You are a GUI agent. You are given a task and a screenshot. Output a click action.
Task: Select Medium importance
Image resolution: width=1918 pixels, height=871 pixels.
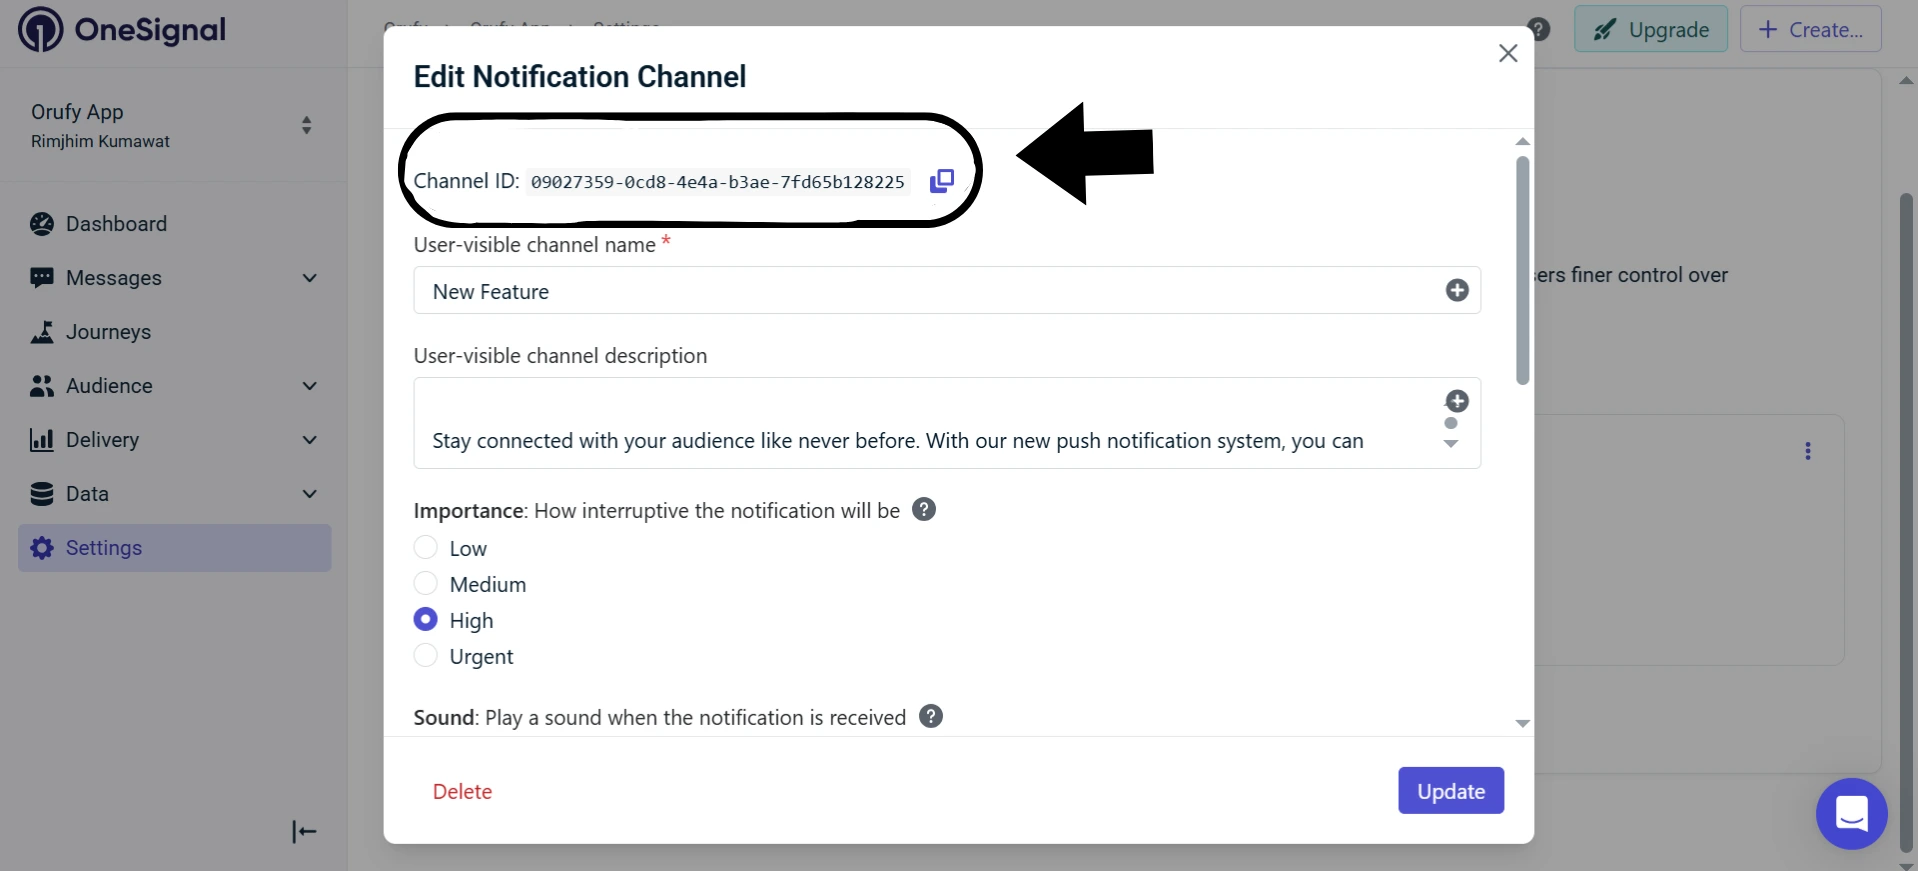tap(426, 583)
